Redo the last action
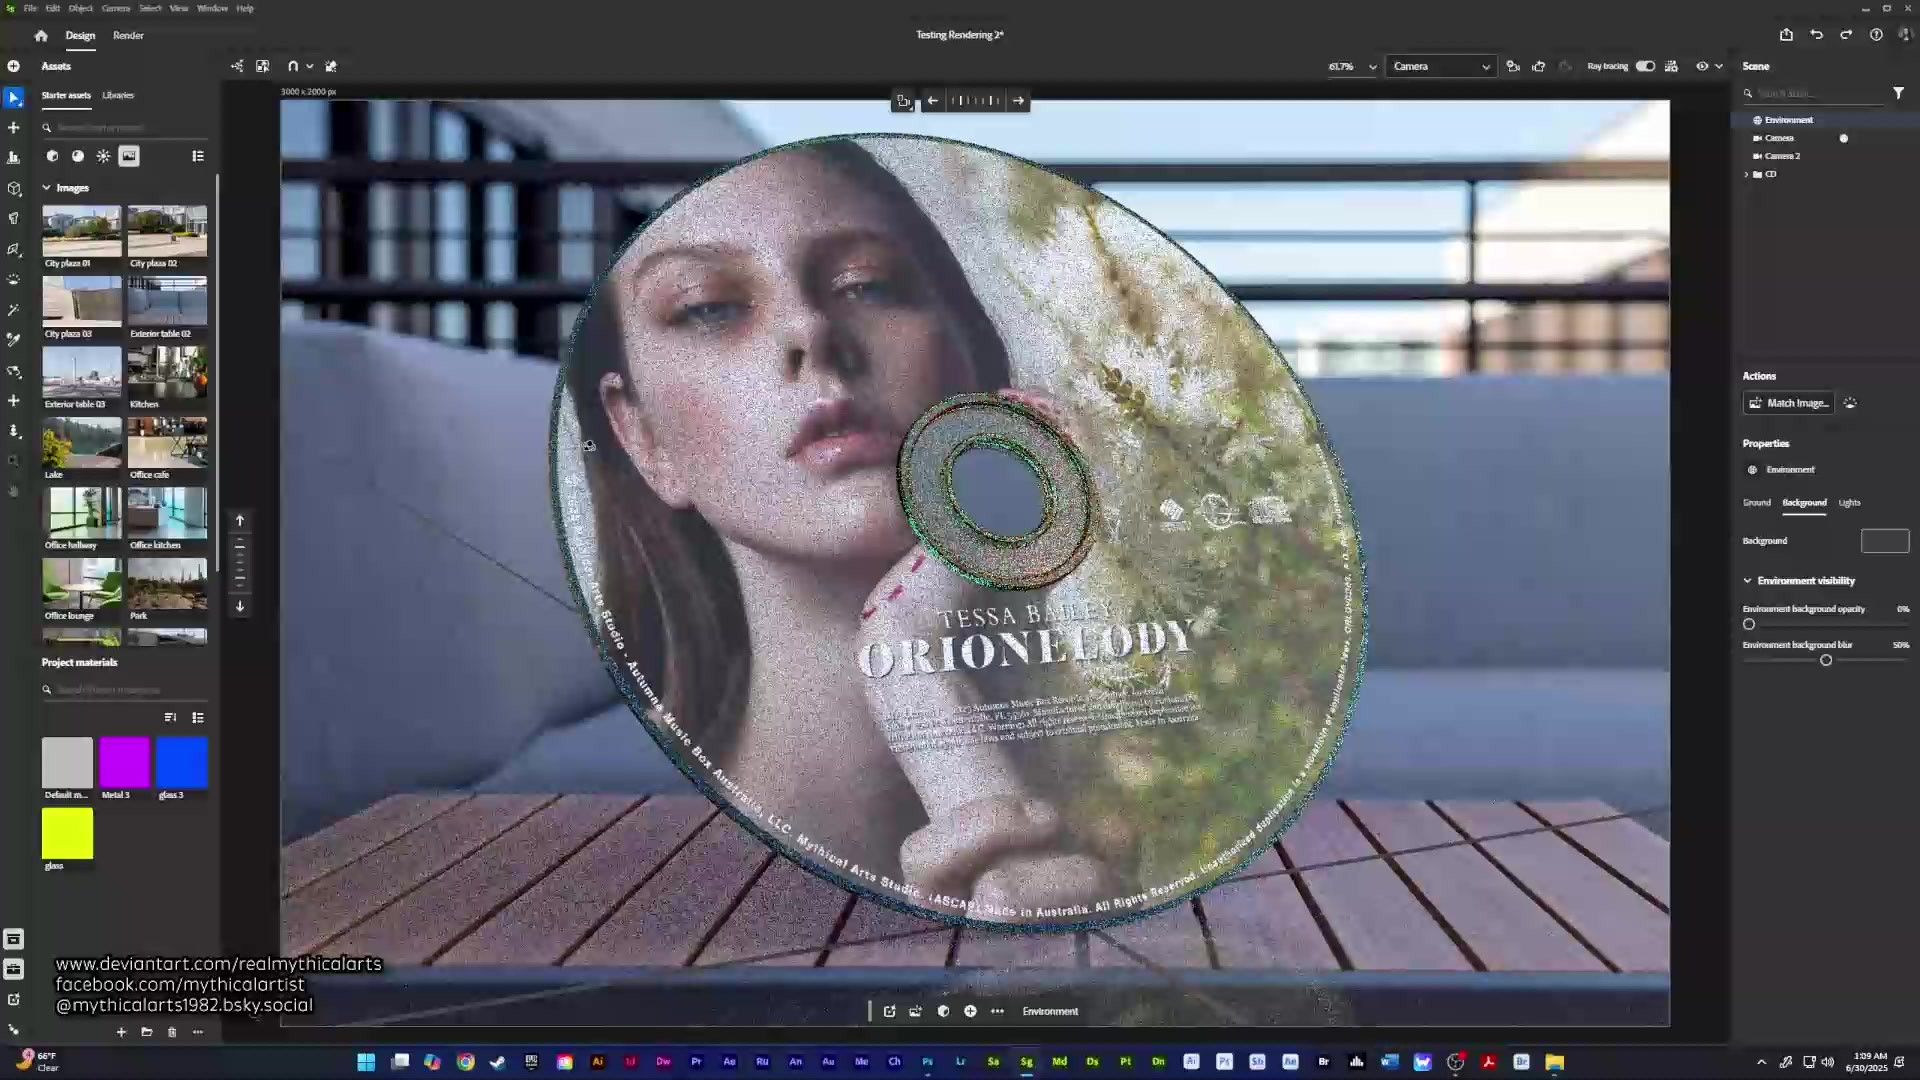This screenshot has height=1080, width=1920. pos(1846,35)
